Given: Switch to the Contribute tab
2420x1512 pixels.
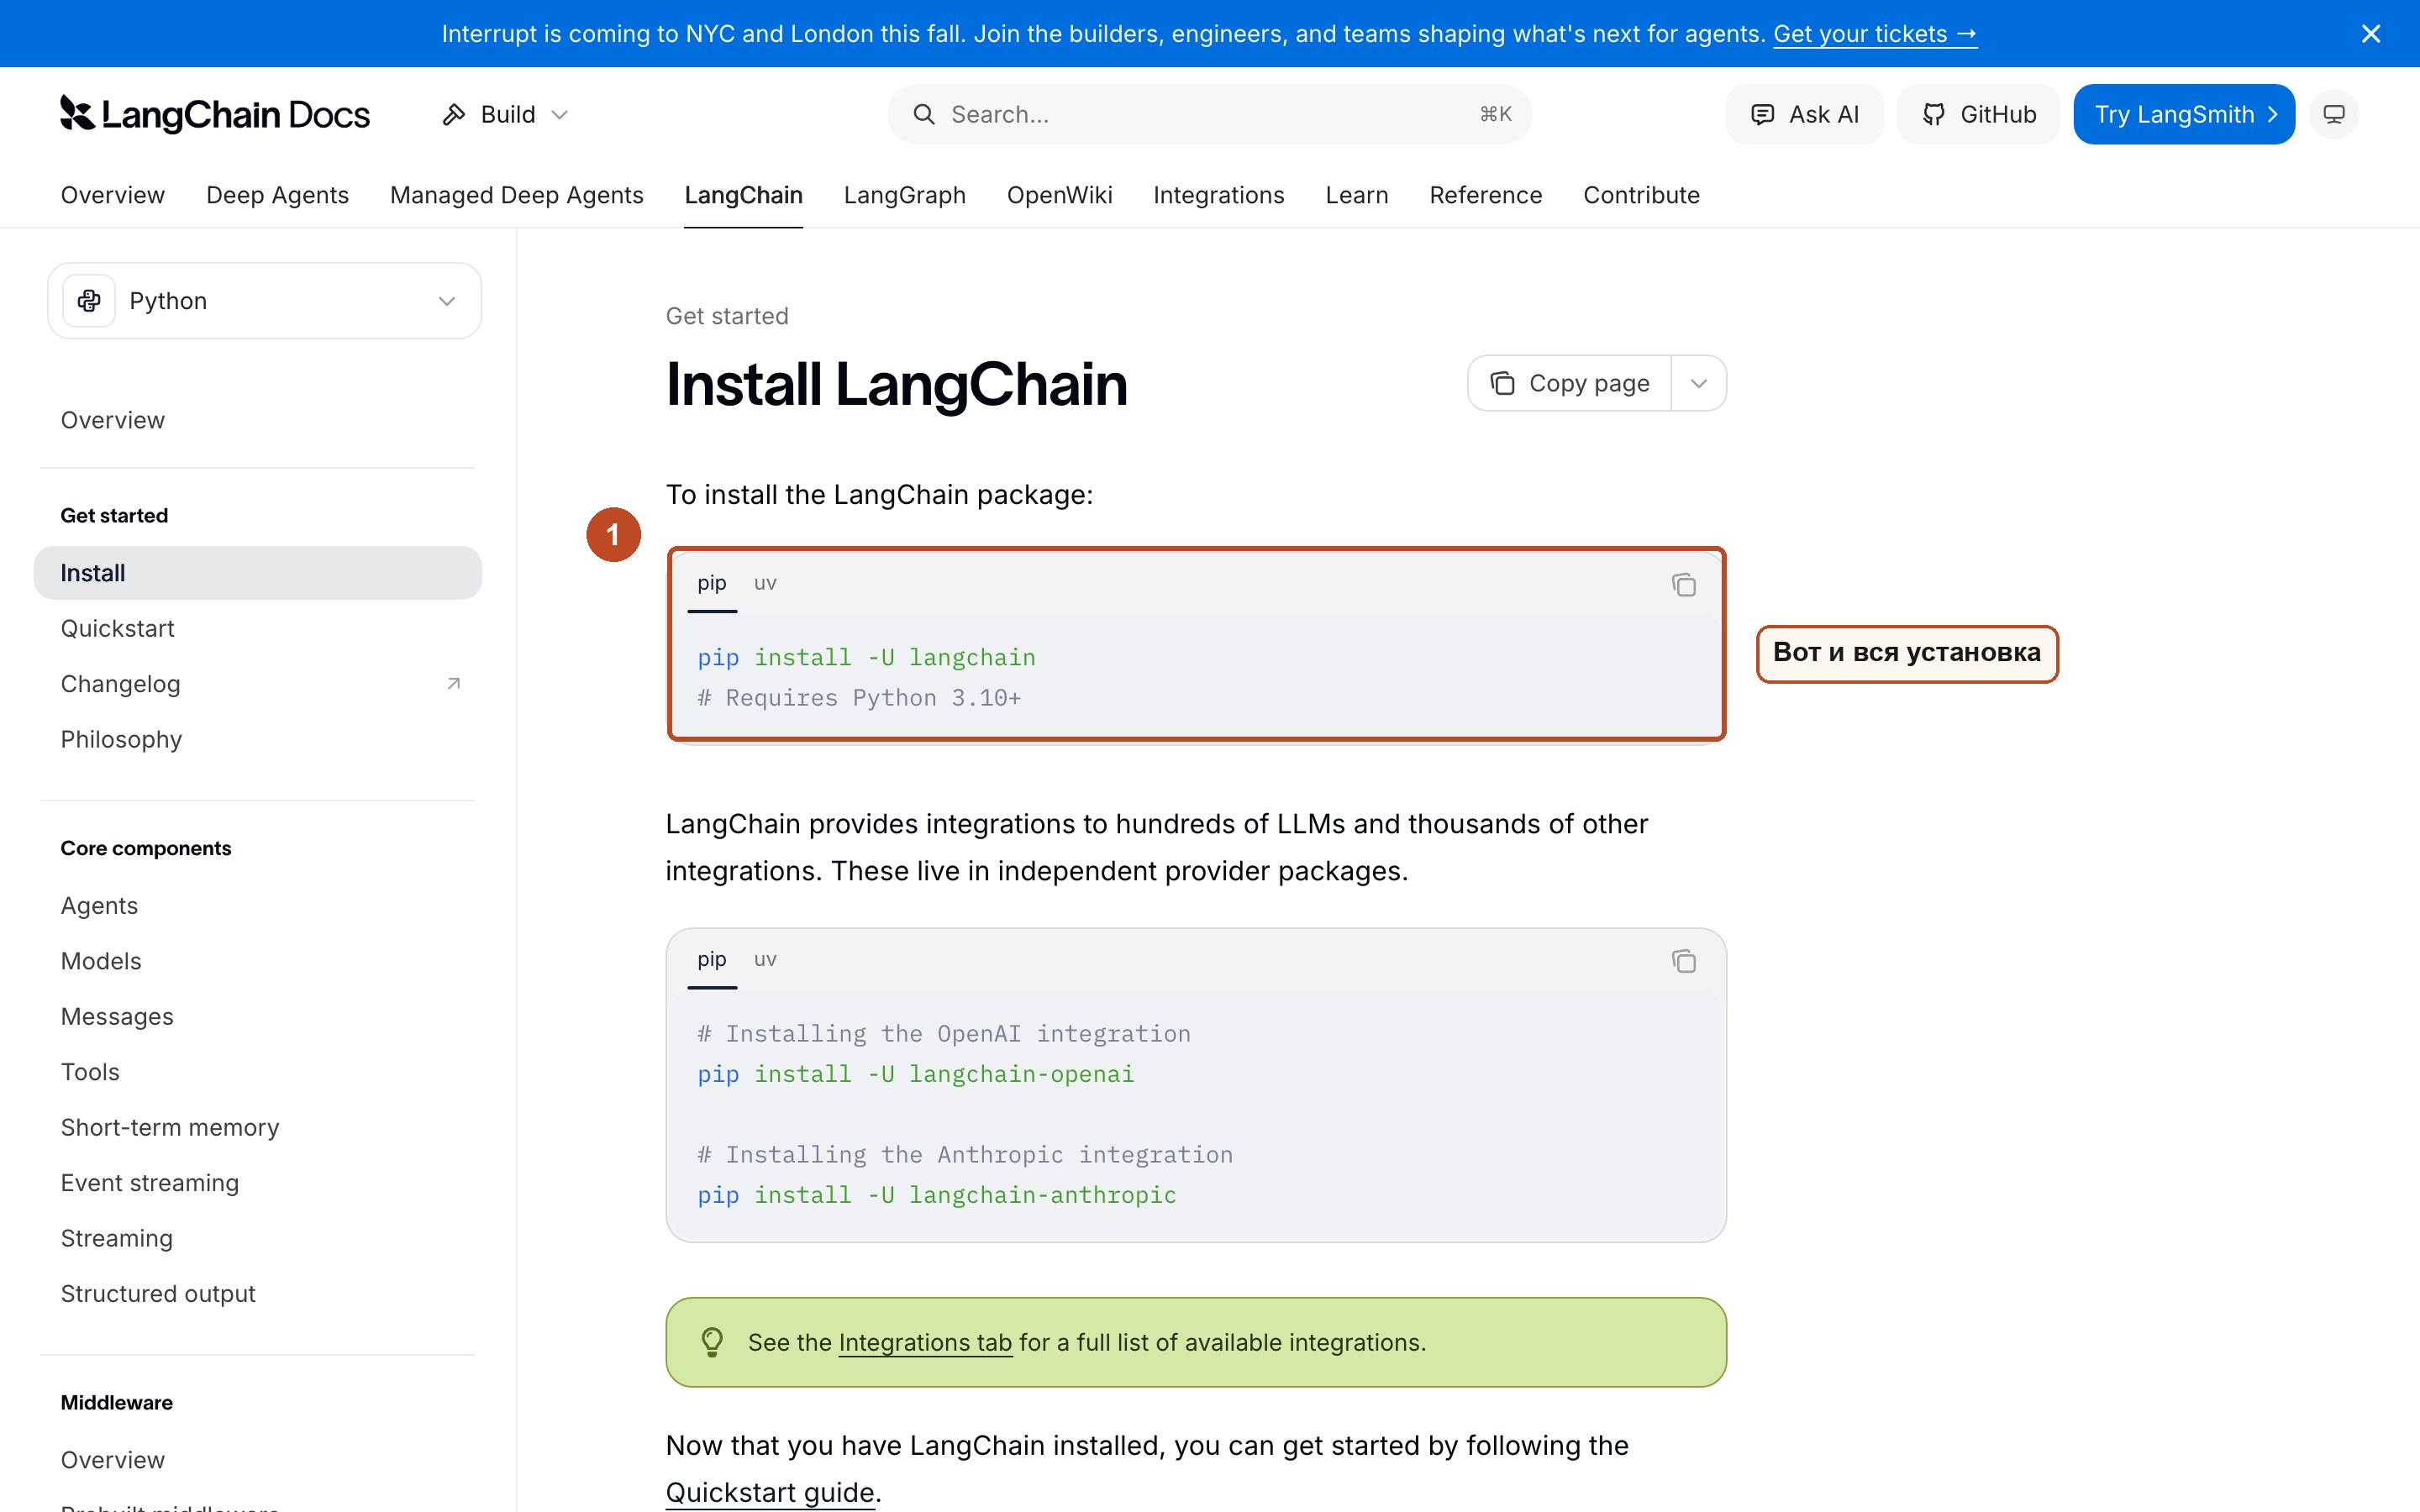Looking at the screenshot, I should tap(1641, 195).
